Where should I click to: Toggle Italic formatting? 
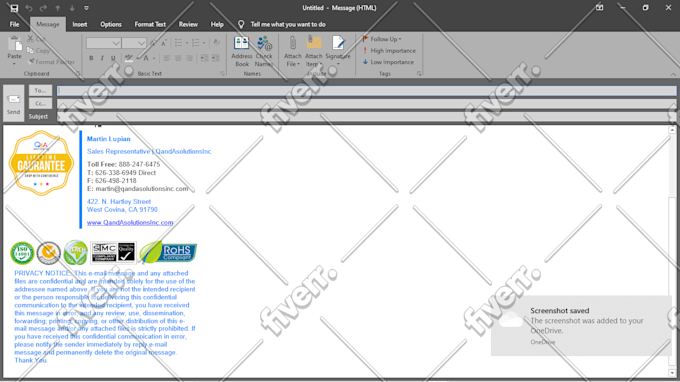(x=102, y=58)
